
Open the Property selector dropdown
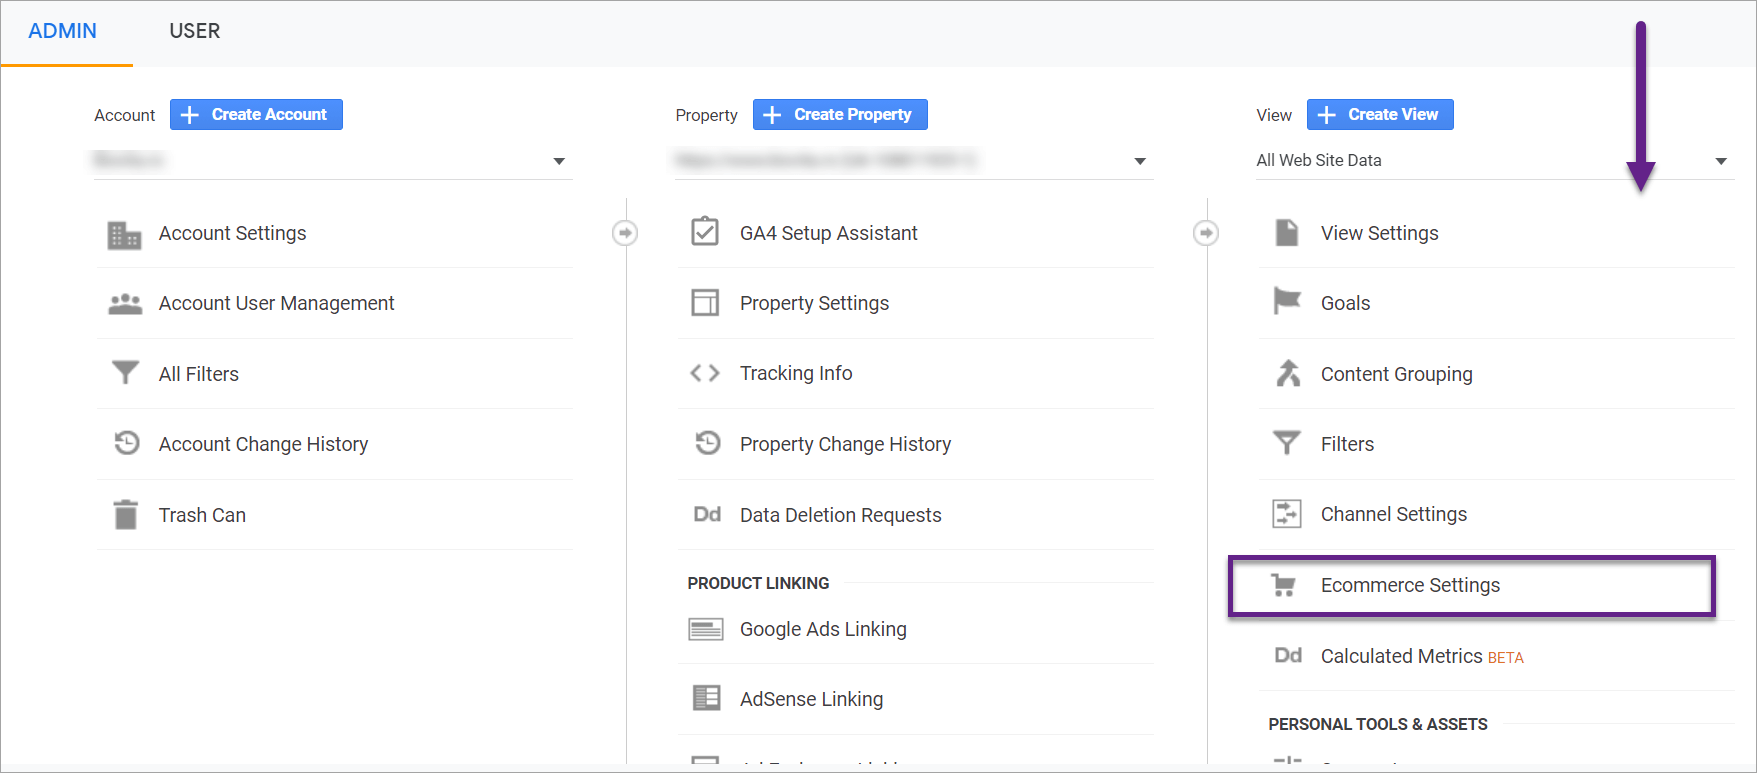(x=1140, y=161)
